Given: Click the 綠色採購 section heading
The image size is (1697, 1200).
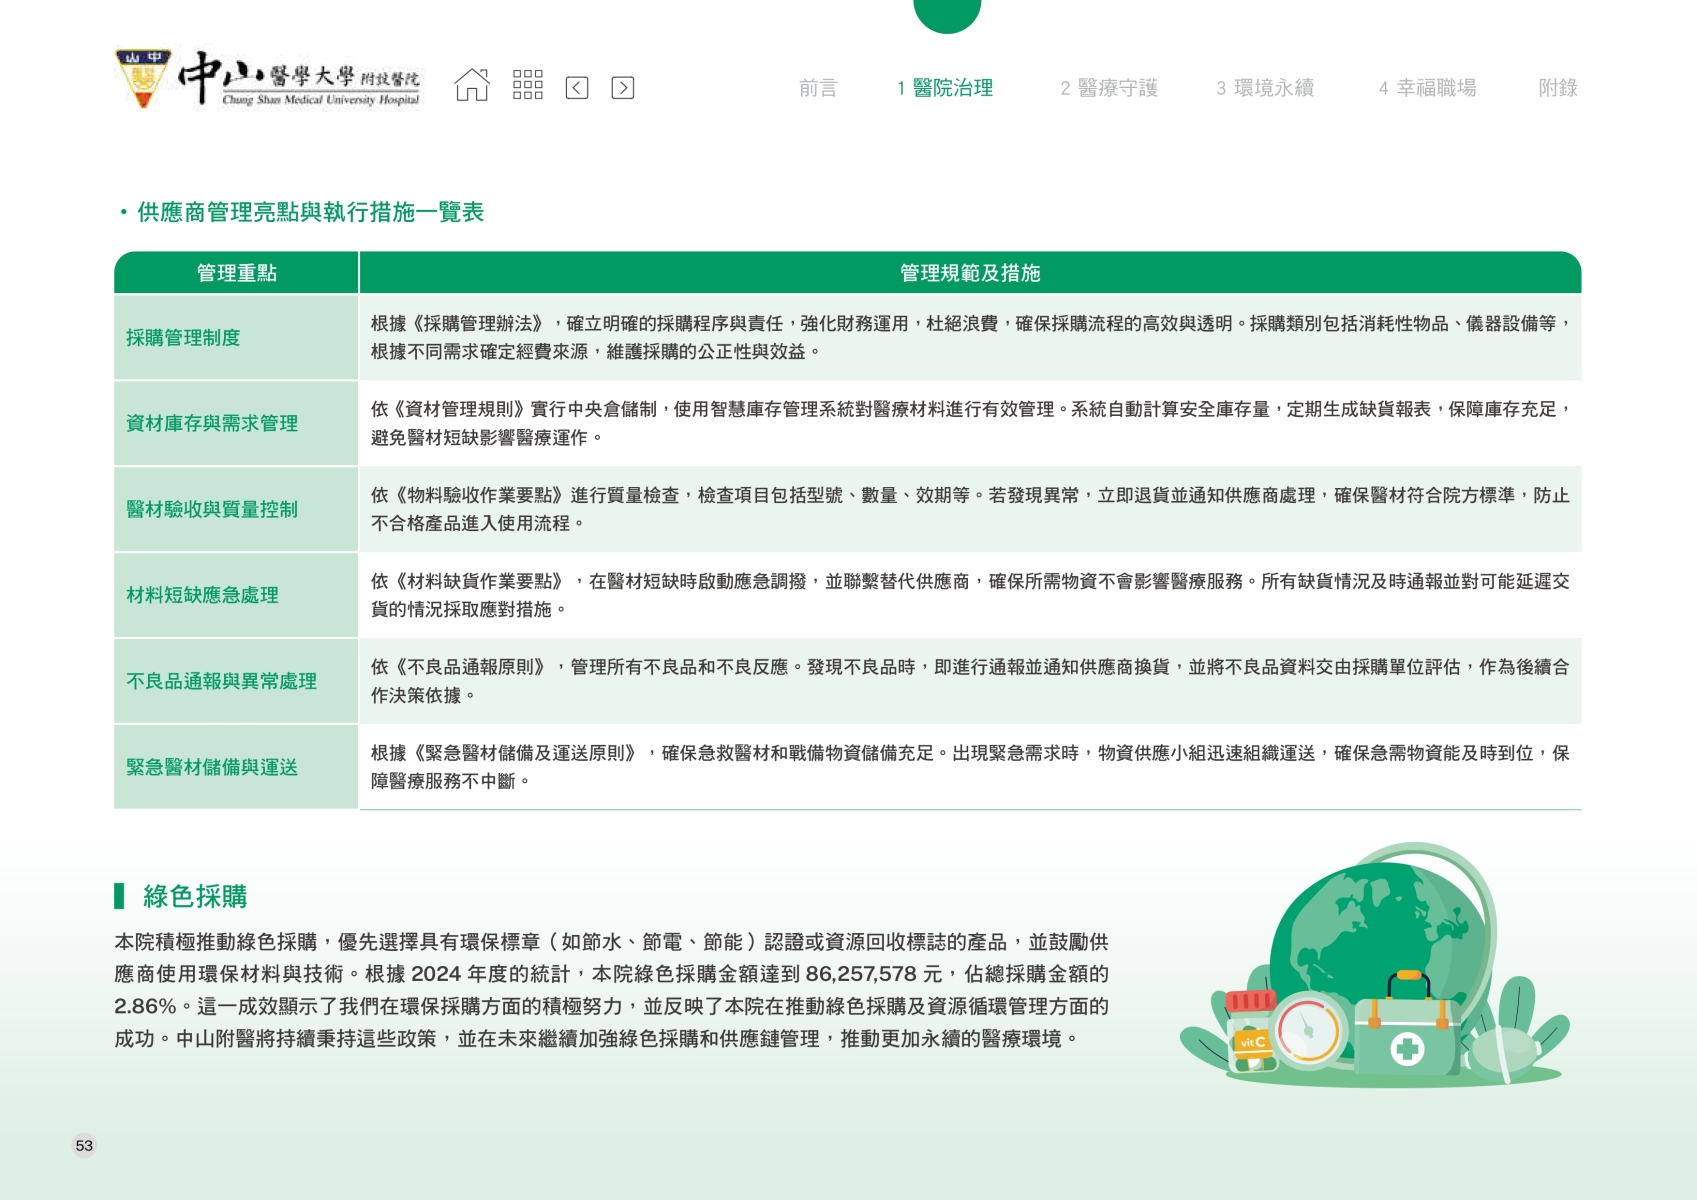Looking at the screenshot, I should click(x=194, y=896).
